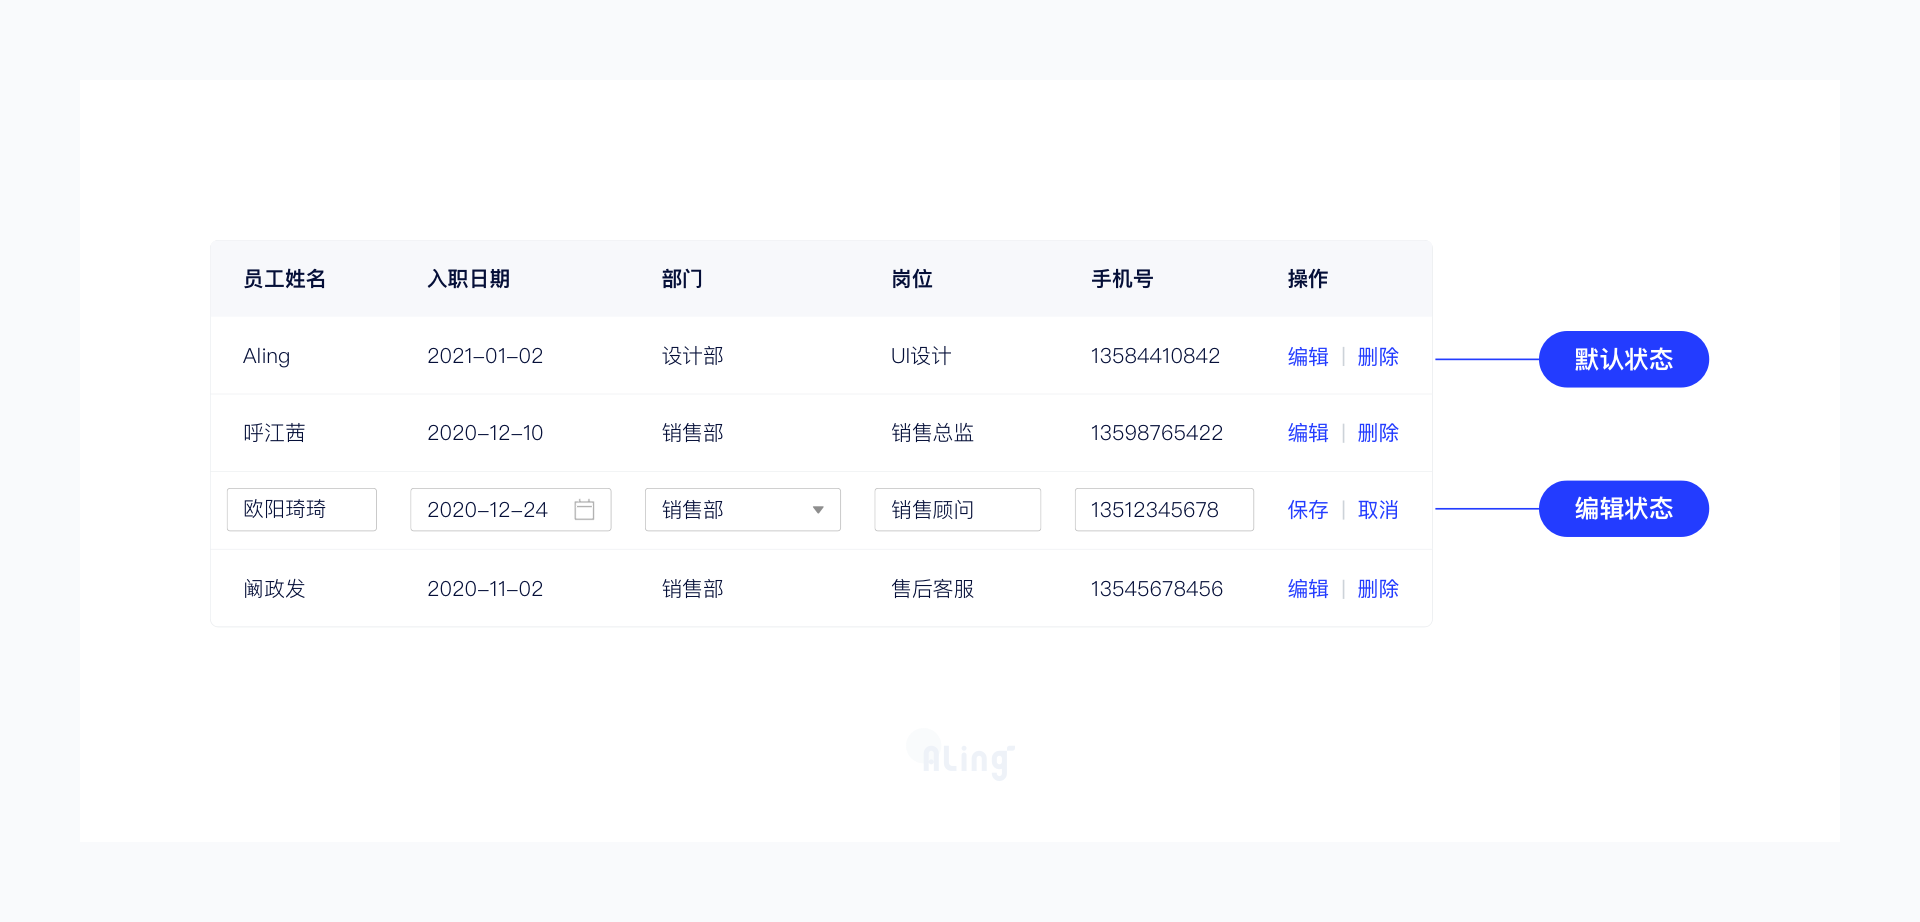Click 删除 link in the Aling row
The image size is (1920, 922).
[1378, 356]
